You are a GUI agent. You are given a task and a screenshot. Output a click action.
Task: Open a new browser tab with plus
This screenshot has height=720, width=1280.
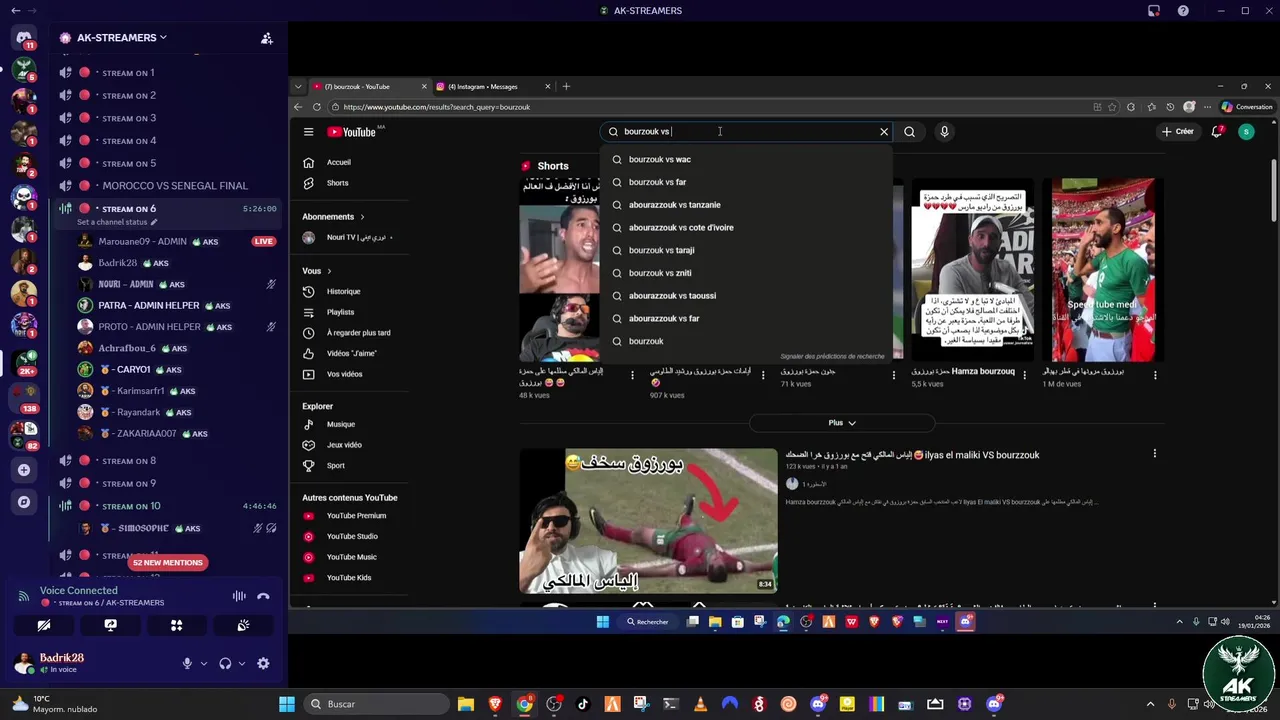(x=566, y=87)
